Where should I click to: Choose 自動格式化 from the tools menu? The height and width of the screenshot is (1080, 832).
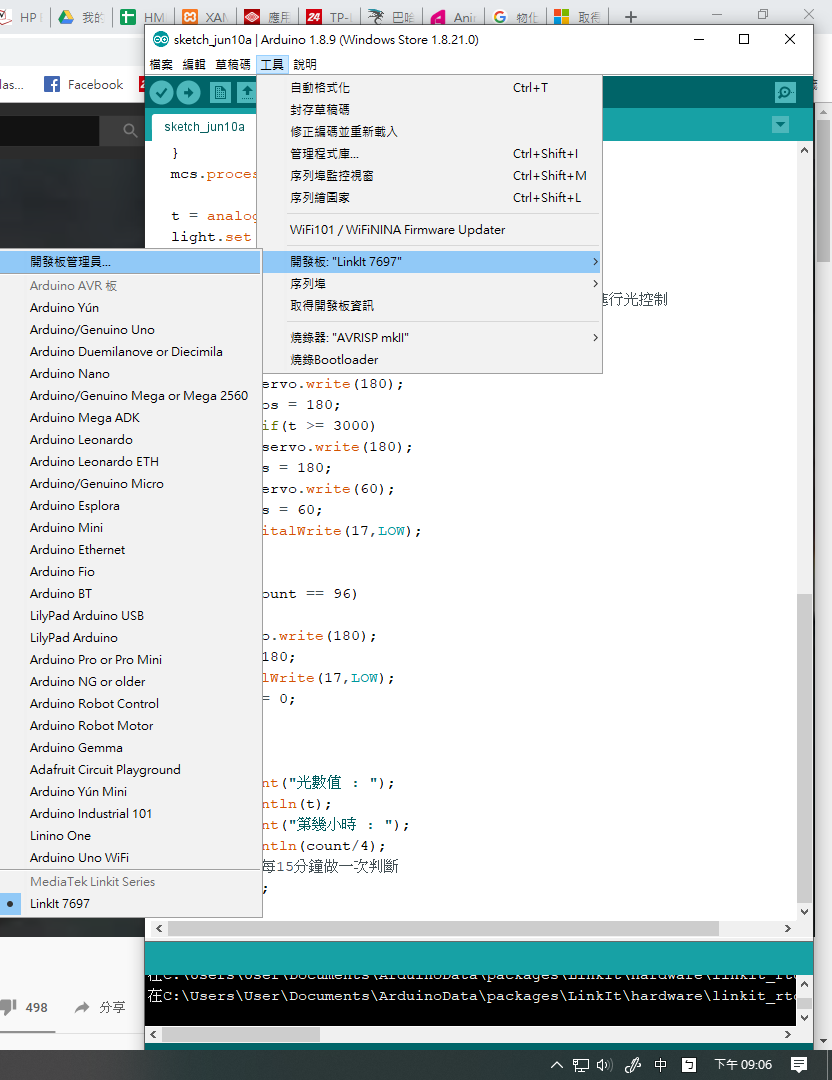[x=429, y=87]
